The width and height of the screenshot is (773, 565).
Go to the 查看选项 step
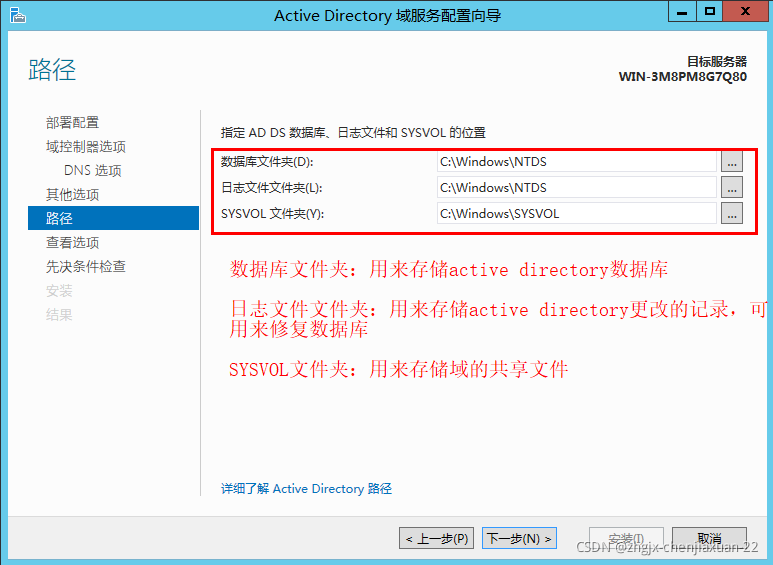coord(72,243)
